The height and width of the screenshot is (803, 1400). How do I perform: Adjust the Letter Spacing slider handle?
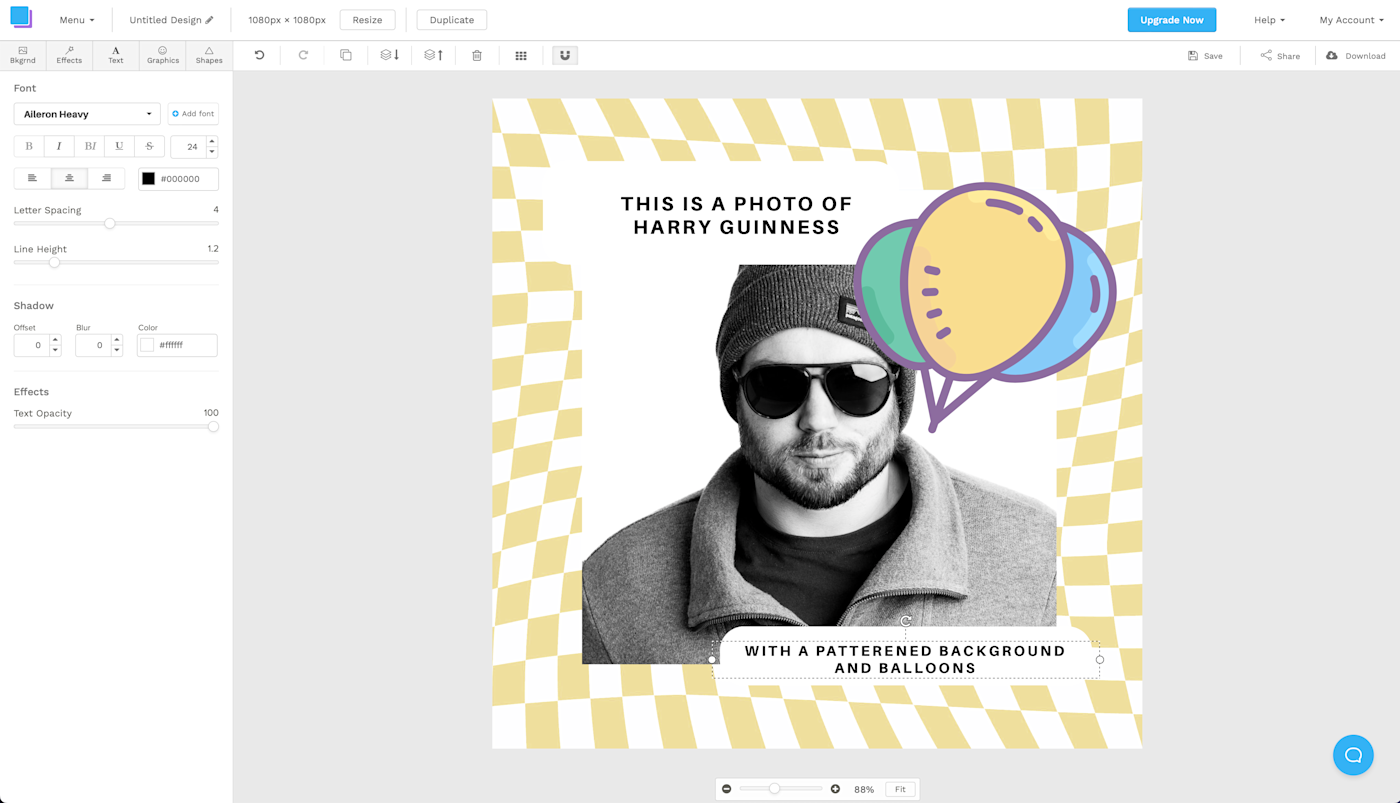pos(110,223)
